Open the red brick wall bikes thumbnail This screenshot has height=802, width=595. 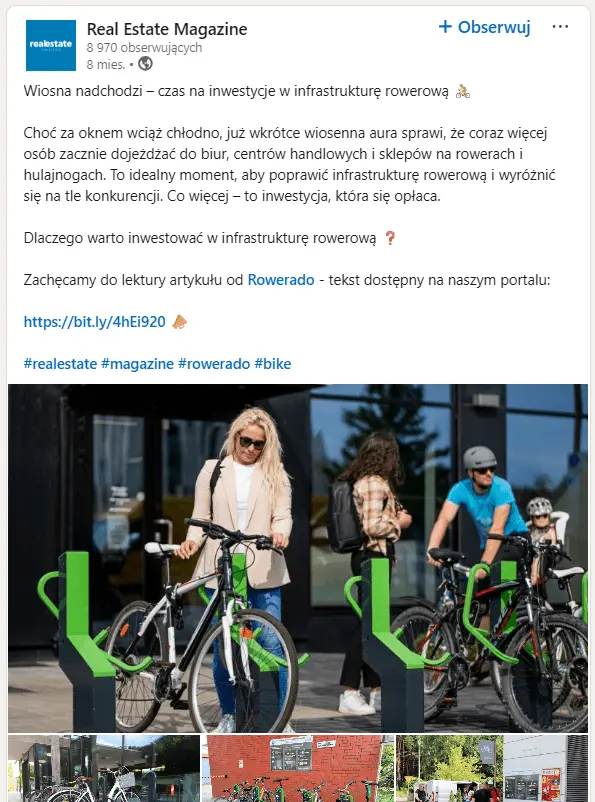[x=298, y=768]
